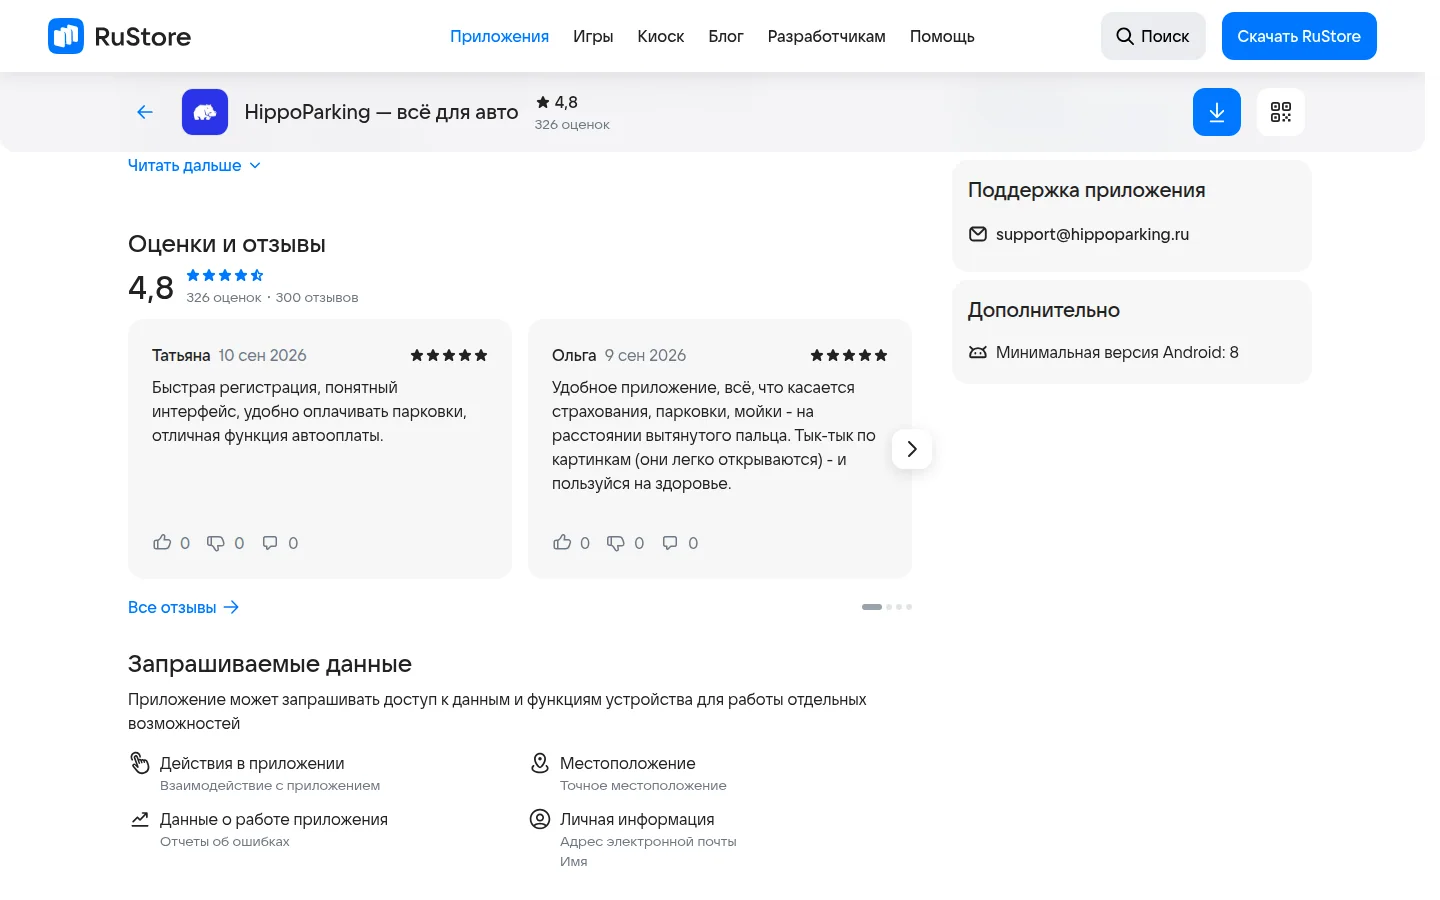Click the five-star rating on Ольга's review
This screenshot has width=1440, height=900.
point(849,355)
